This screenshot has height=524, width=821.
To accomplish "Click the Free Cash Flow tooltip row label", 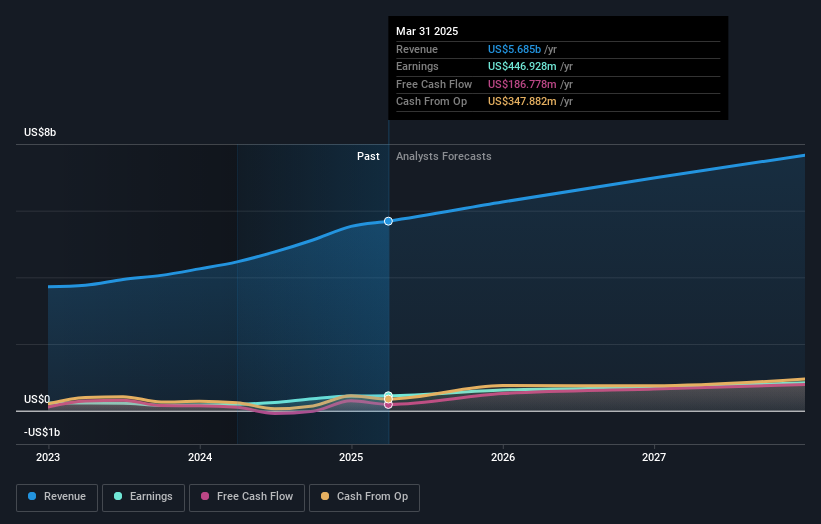I will 434,84.
